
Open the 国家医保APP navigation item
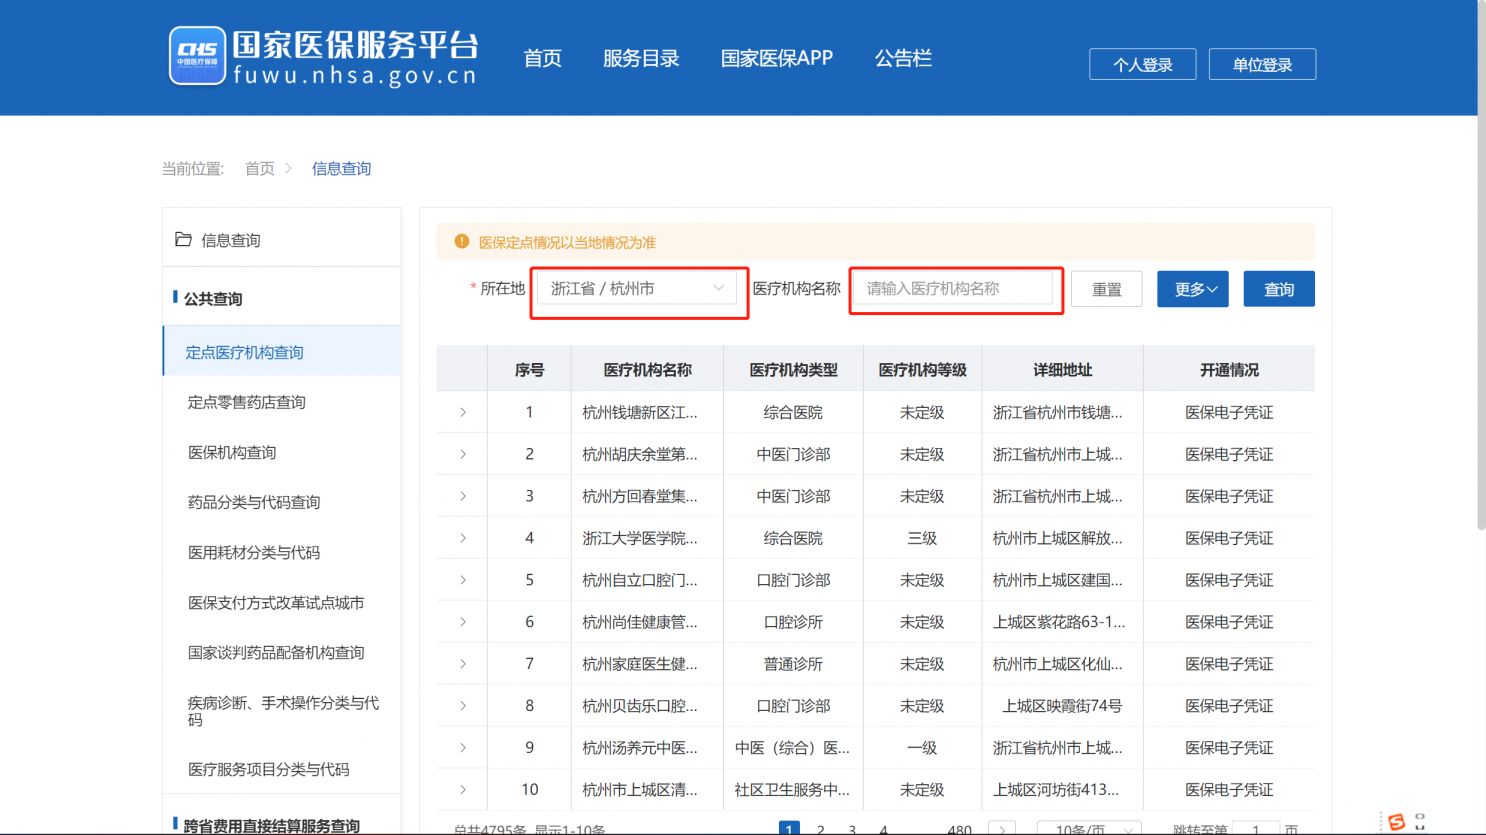(777, 58)
